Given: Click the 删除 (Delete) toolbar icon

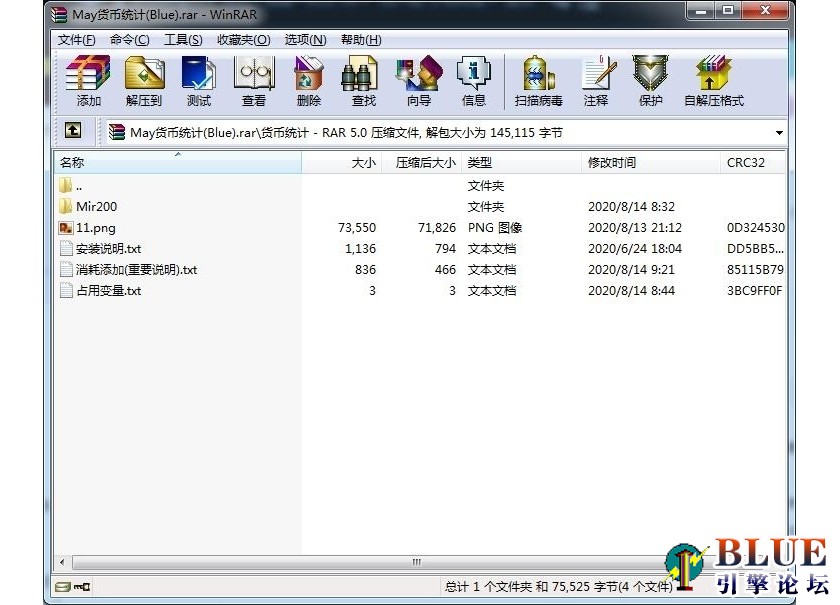Looking at the screenshot, I should (x=308, y=81).
